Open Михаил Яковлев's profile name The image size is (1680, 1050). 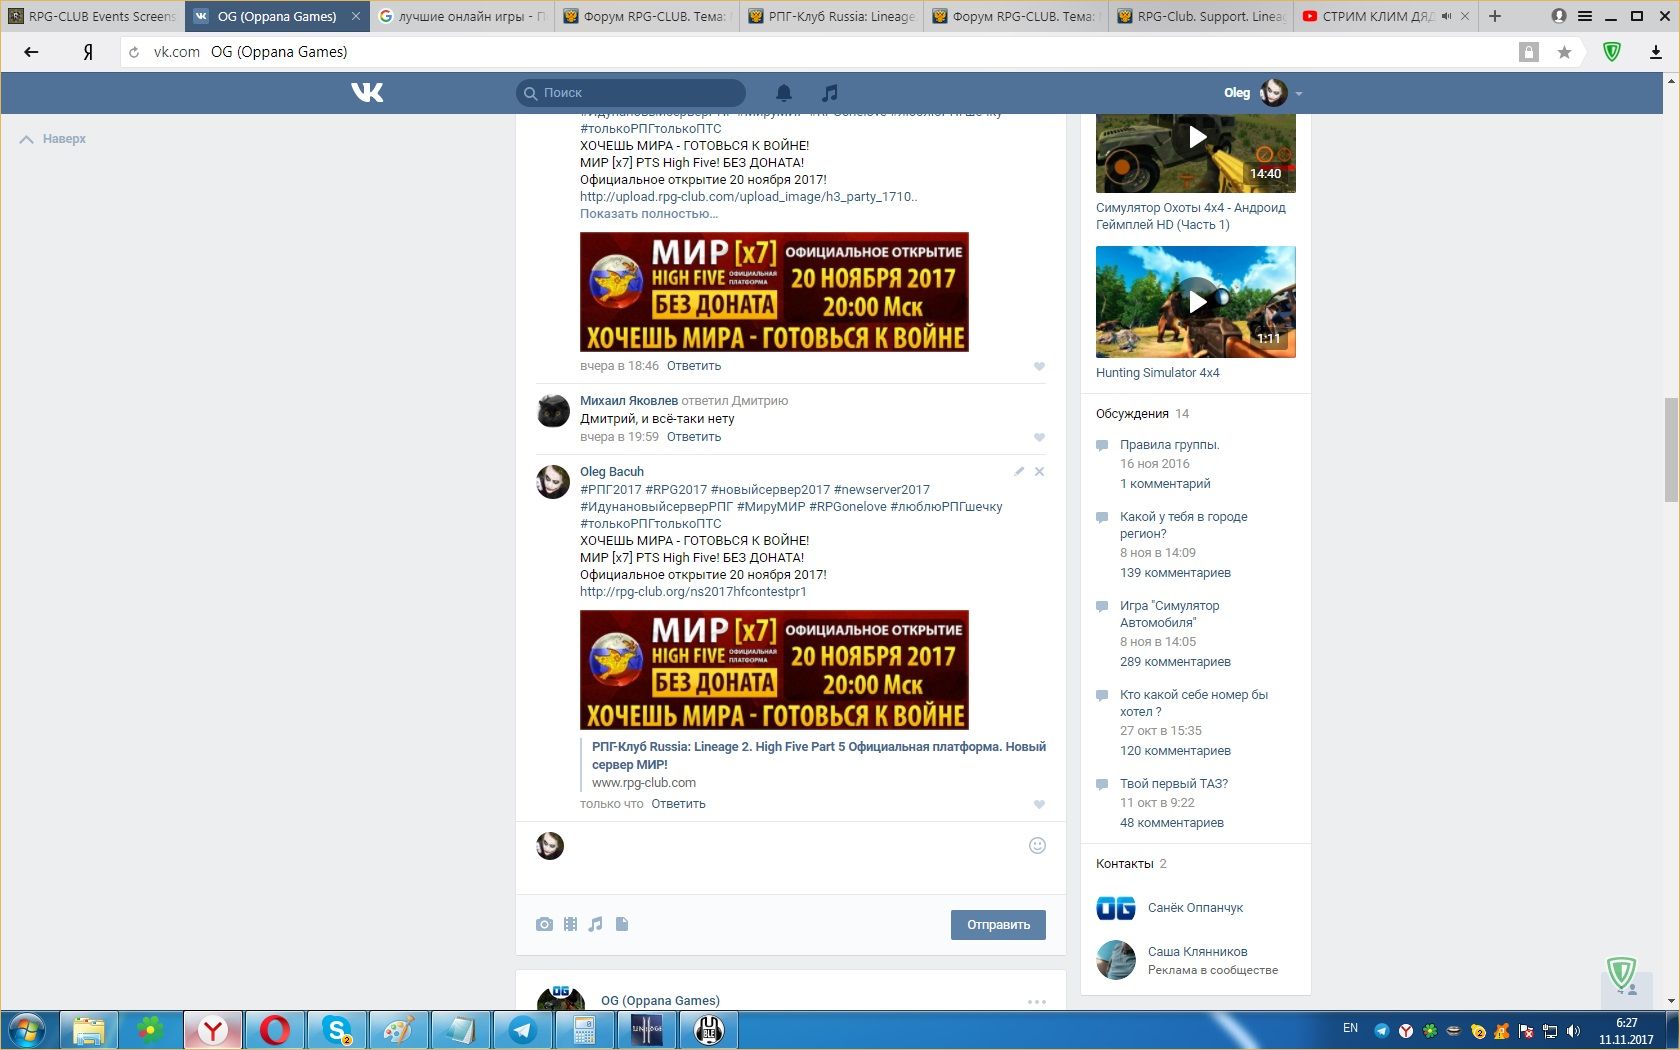click(x=629, y=401)
